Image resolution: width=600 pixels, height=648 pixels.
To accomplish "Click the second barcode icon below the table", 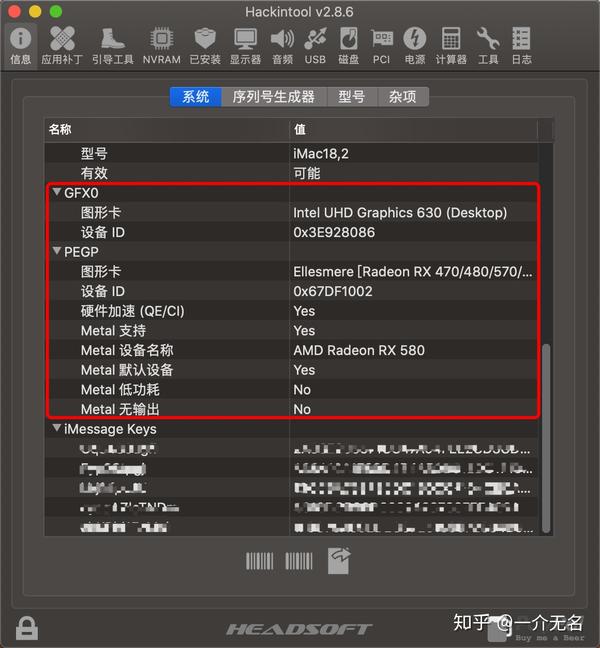I will [299, 561].
